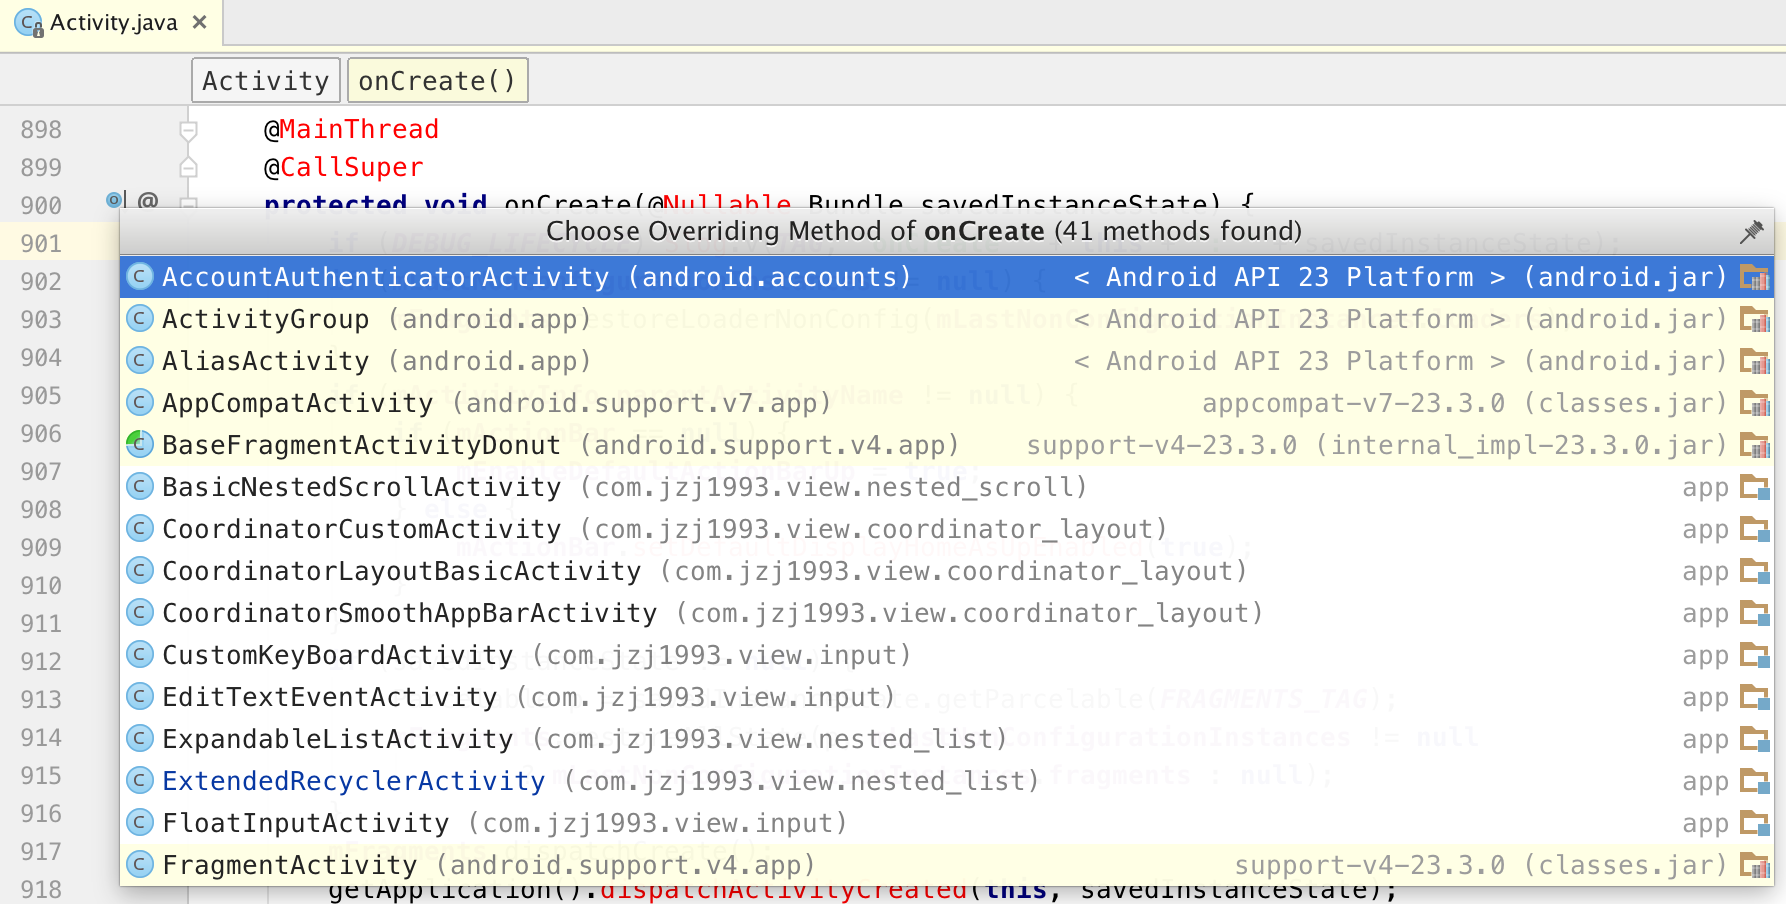Click class icon beside AliasActivity
1786x904 pixels.
pyautogui.click(x=140, y=361)
